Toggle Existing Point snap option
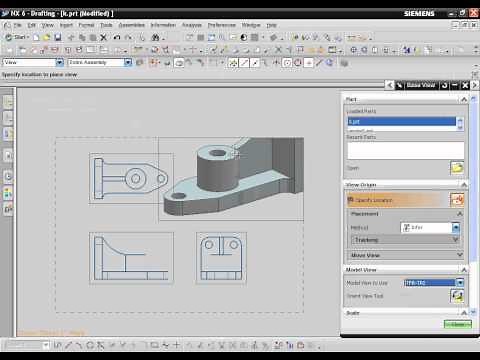The width and height of the screenshot is (480, 360). click(x=308, y=63)
